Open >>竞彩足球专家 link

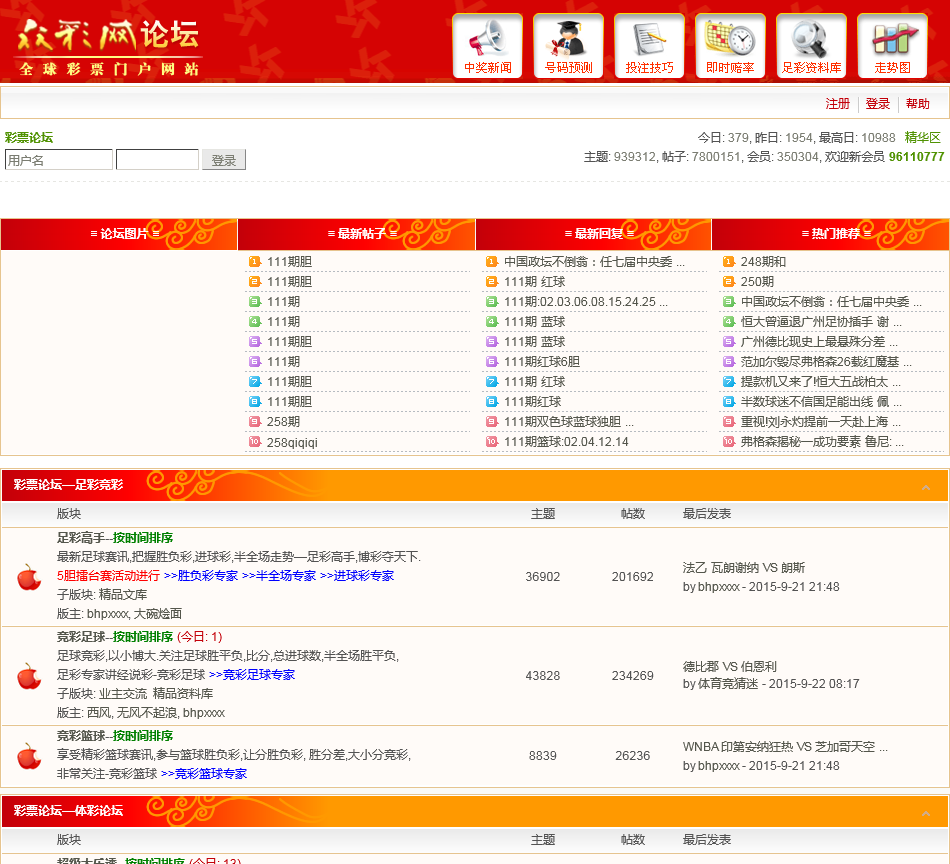(x=251, y=675)
